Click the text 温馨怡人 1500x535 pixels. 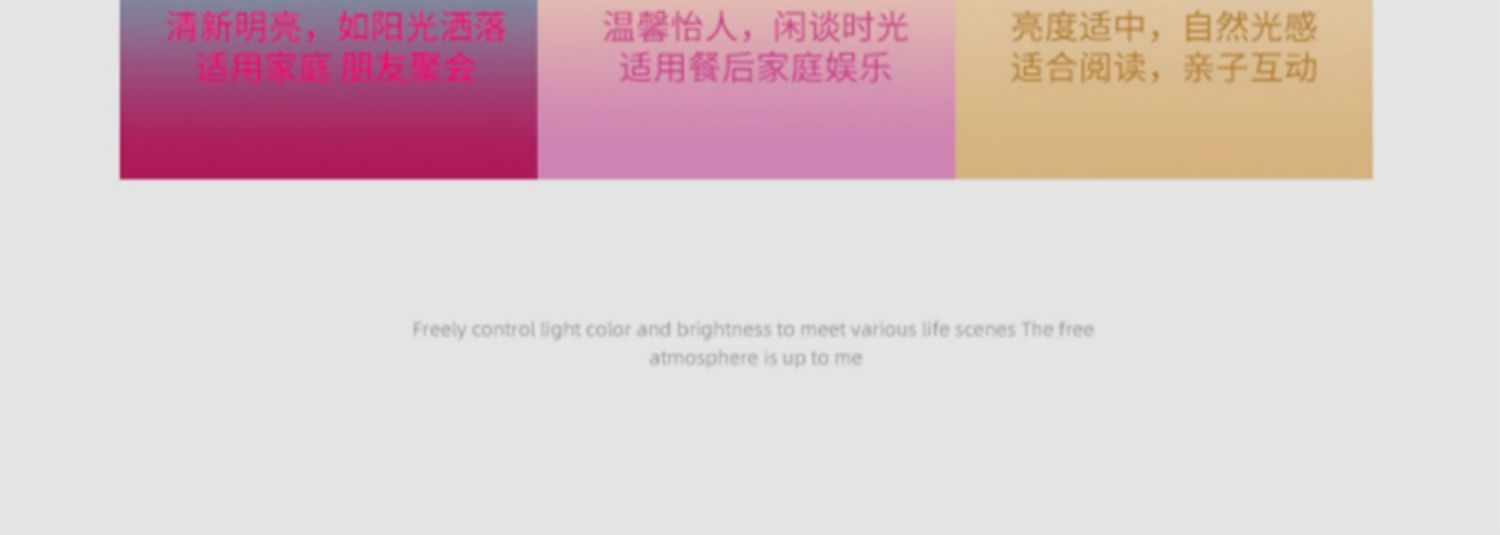(669, 27)
